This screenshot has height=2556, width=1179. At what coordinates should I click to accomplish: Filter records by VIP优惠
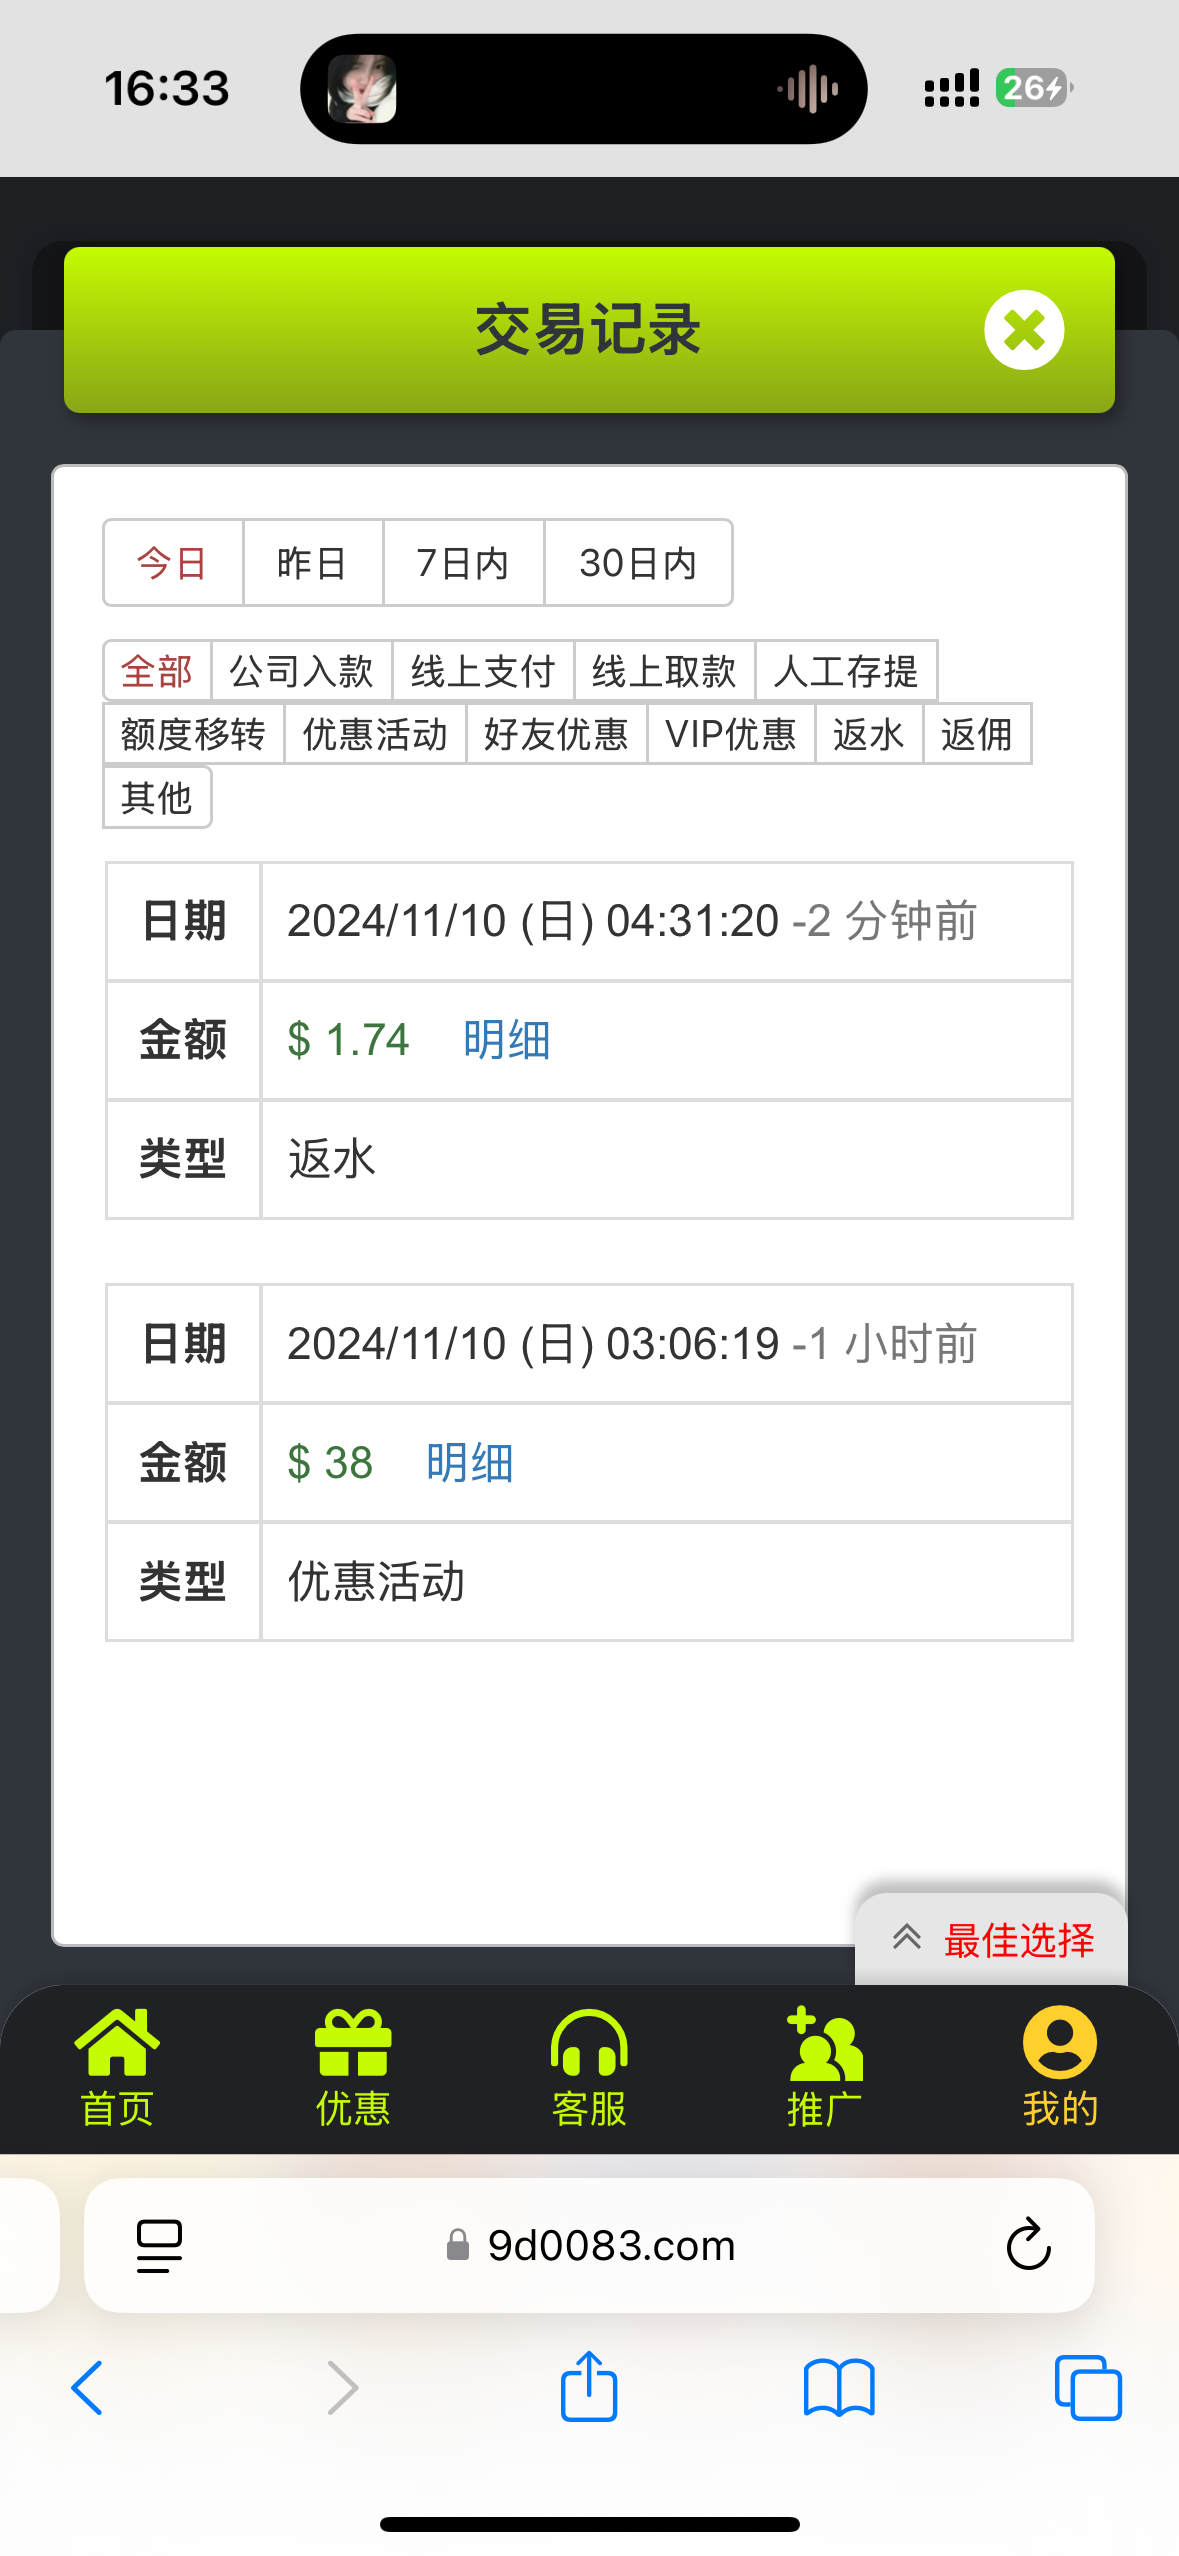(x=731, y=734)
